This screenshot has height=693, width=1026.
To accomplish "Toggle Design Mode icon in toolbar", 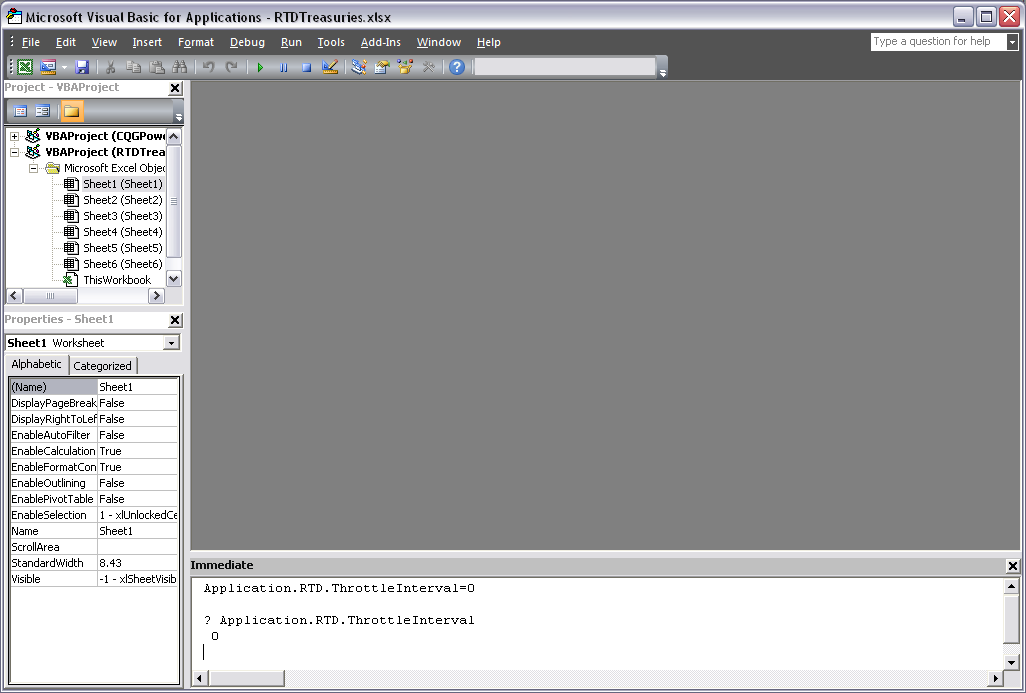I will [330, 67].
